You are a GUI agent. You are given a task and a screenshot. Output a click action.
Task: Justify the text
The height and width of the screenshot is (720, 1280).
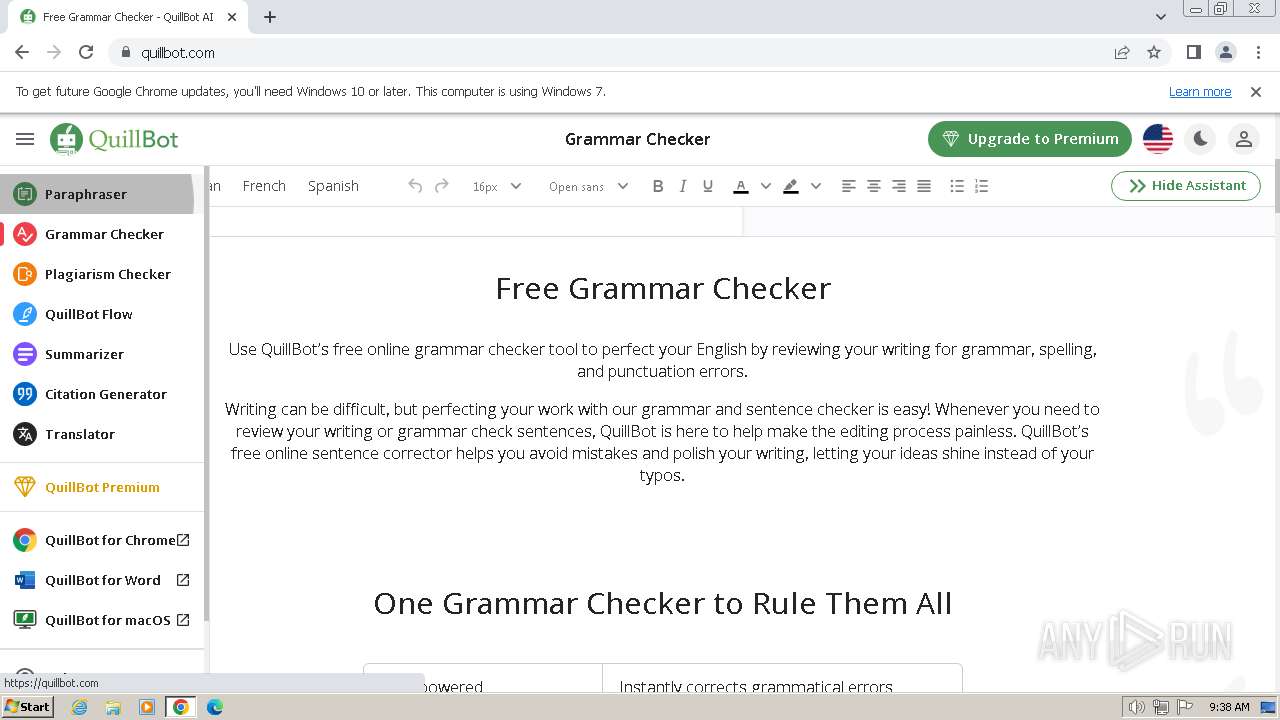(x=924, y=186)
